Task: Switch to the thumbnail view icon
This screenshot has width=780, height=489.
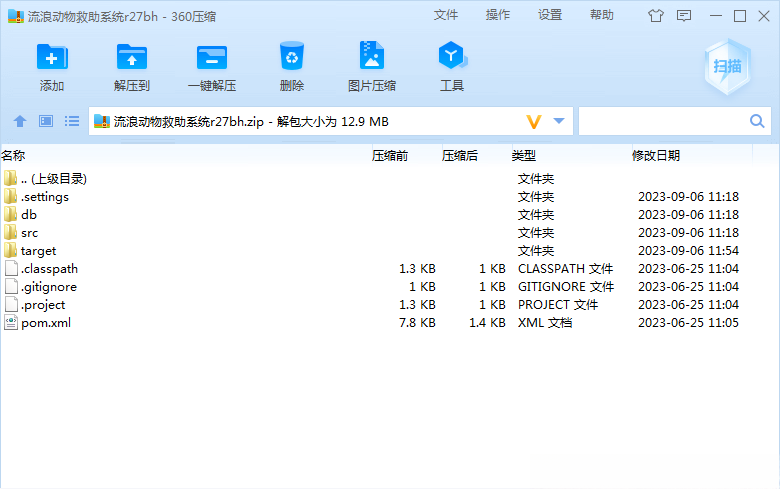Action: click(x=46, y=121)
